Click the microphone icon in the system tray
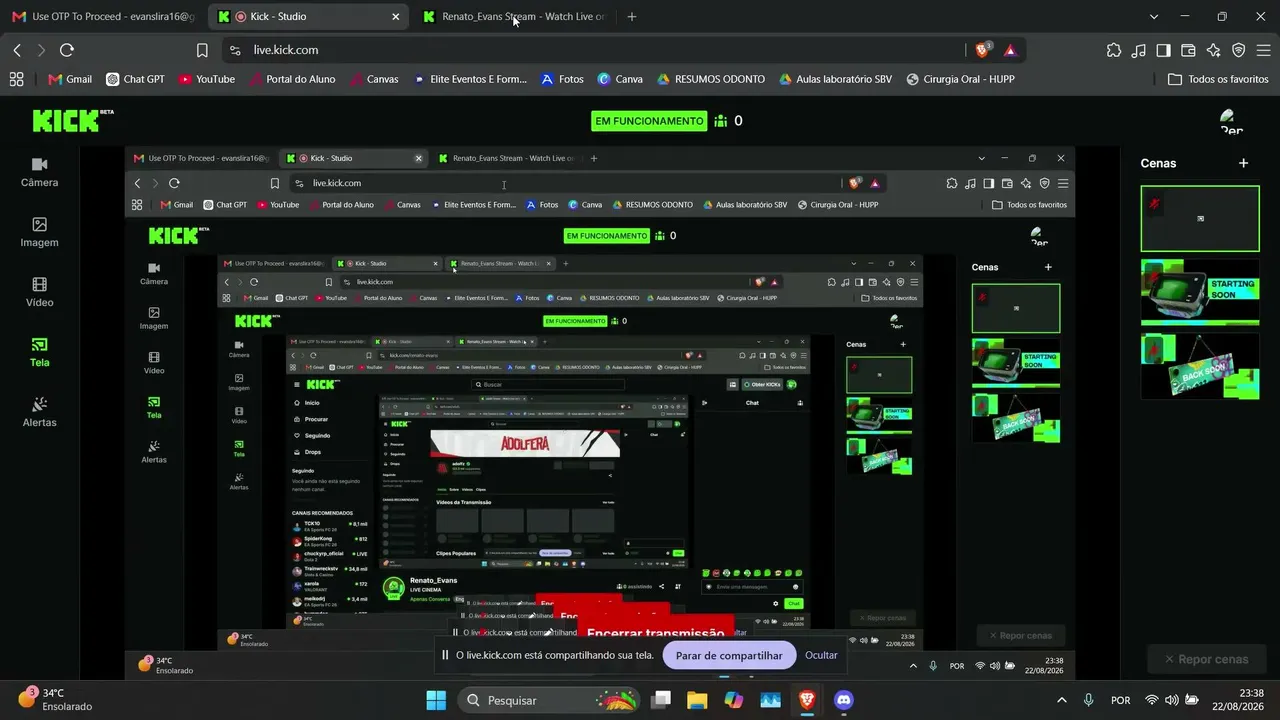The width and height of the screenshot is (1280, 720). [1088, 700]
